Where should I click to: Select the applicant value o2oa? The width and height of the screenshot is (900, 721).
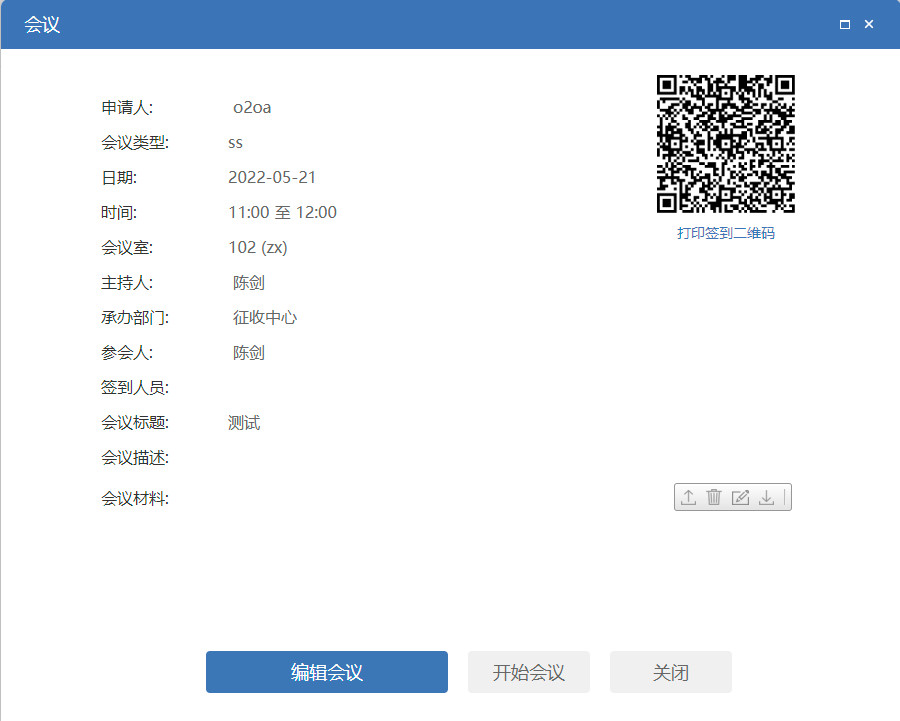coord(252,108)
